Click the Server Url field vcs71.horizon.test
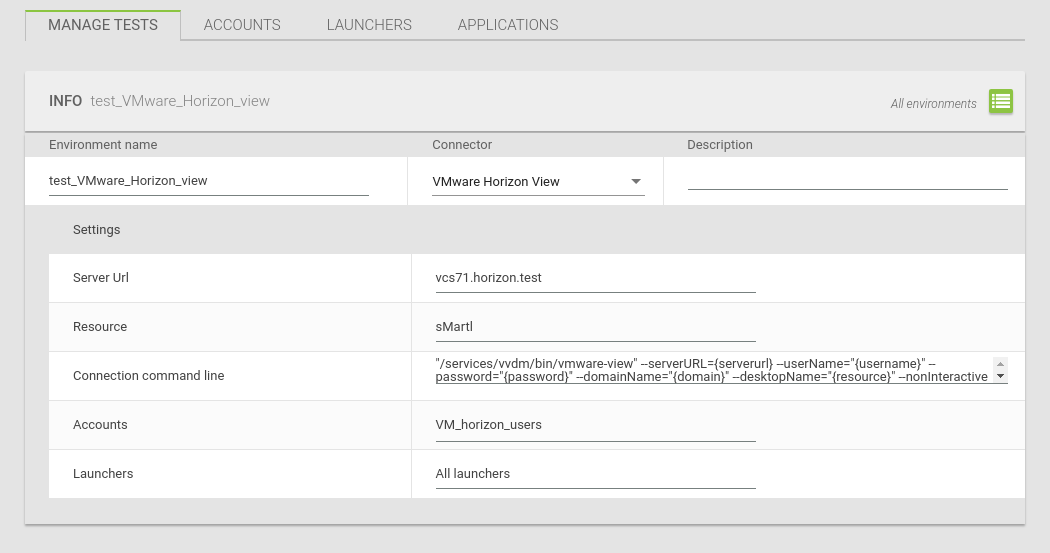1050x553 pixels. 595,278
